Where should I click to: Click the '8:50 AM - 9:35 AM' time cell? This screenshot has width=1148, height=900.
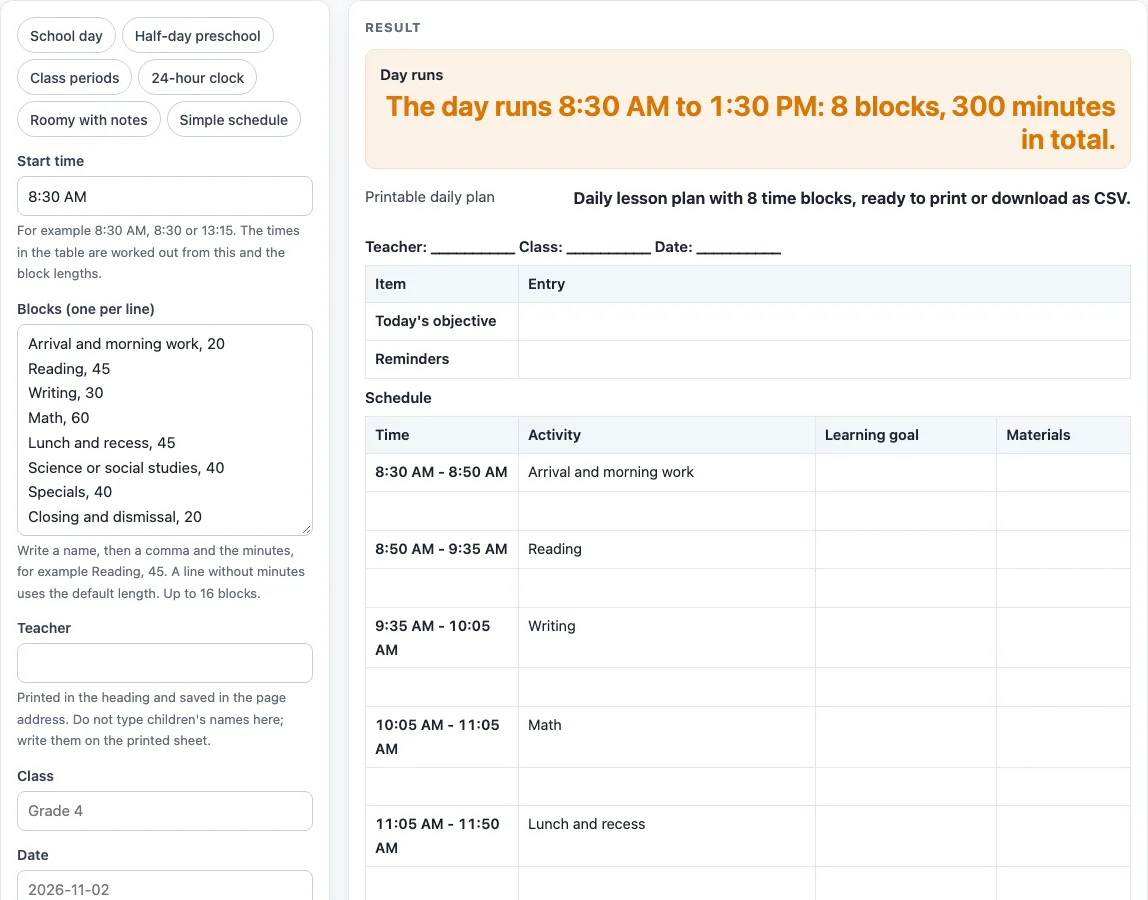point(441,549)
